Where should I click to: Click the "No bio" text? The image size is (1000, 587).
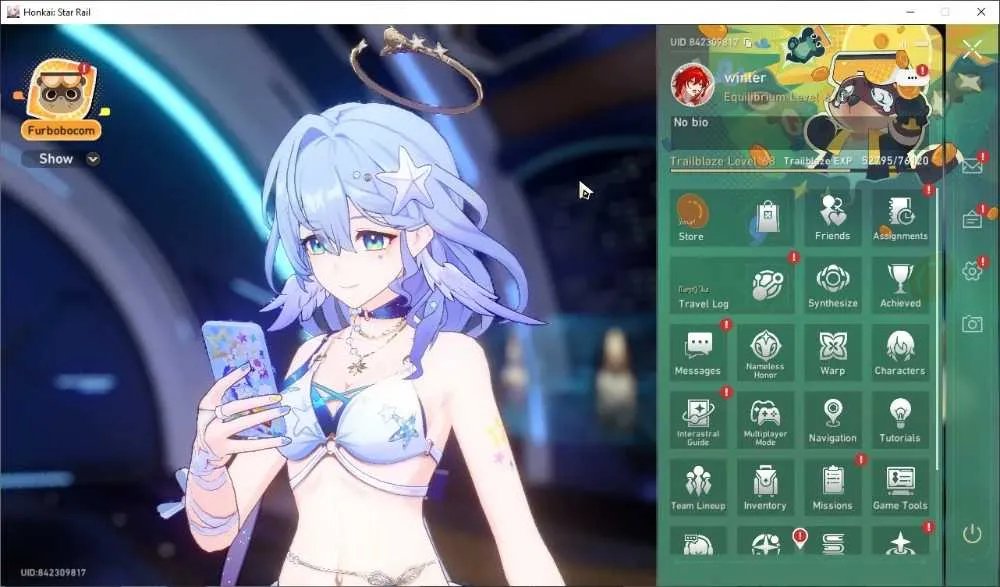(691, 122)
